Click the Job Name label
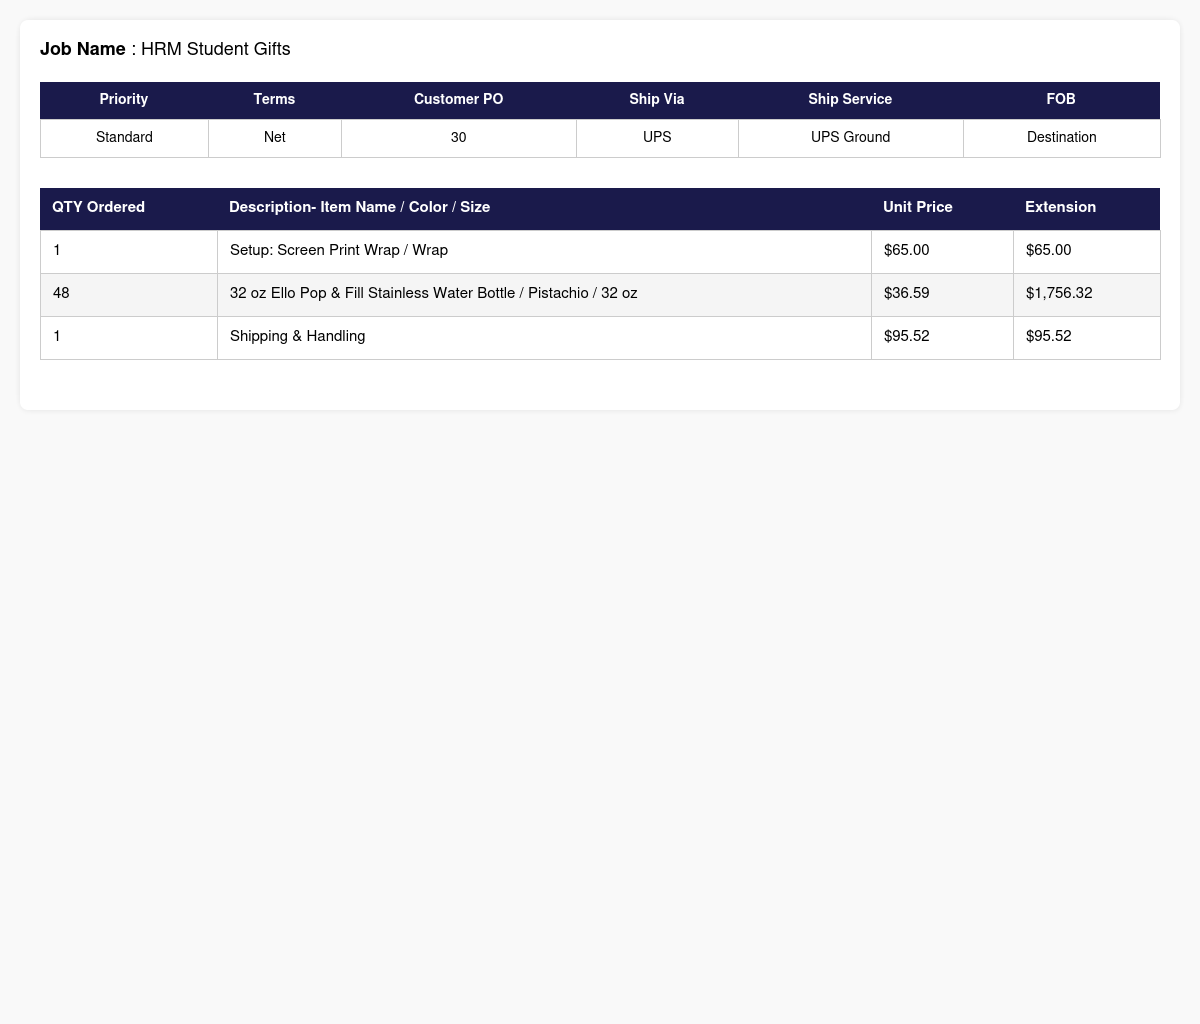This screenshot has height=1024, width=1200. point(83,49)
